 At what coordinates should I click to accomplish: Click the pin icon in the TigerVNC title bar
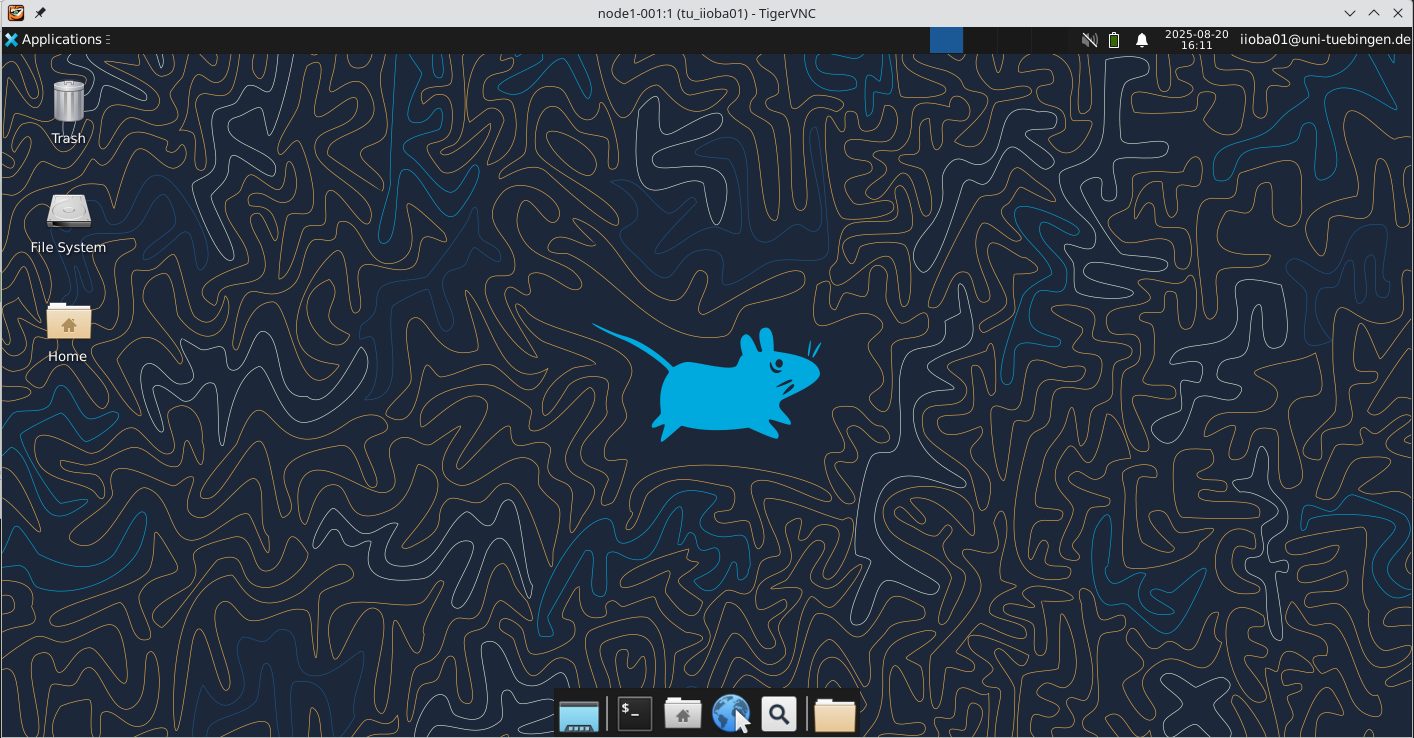[40, 13]
